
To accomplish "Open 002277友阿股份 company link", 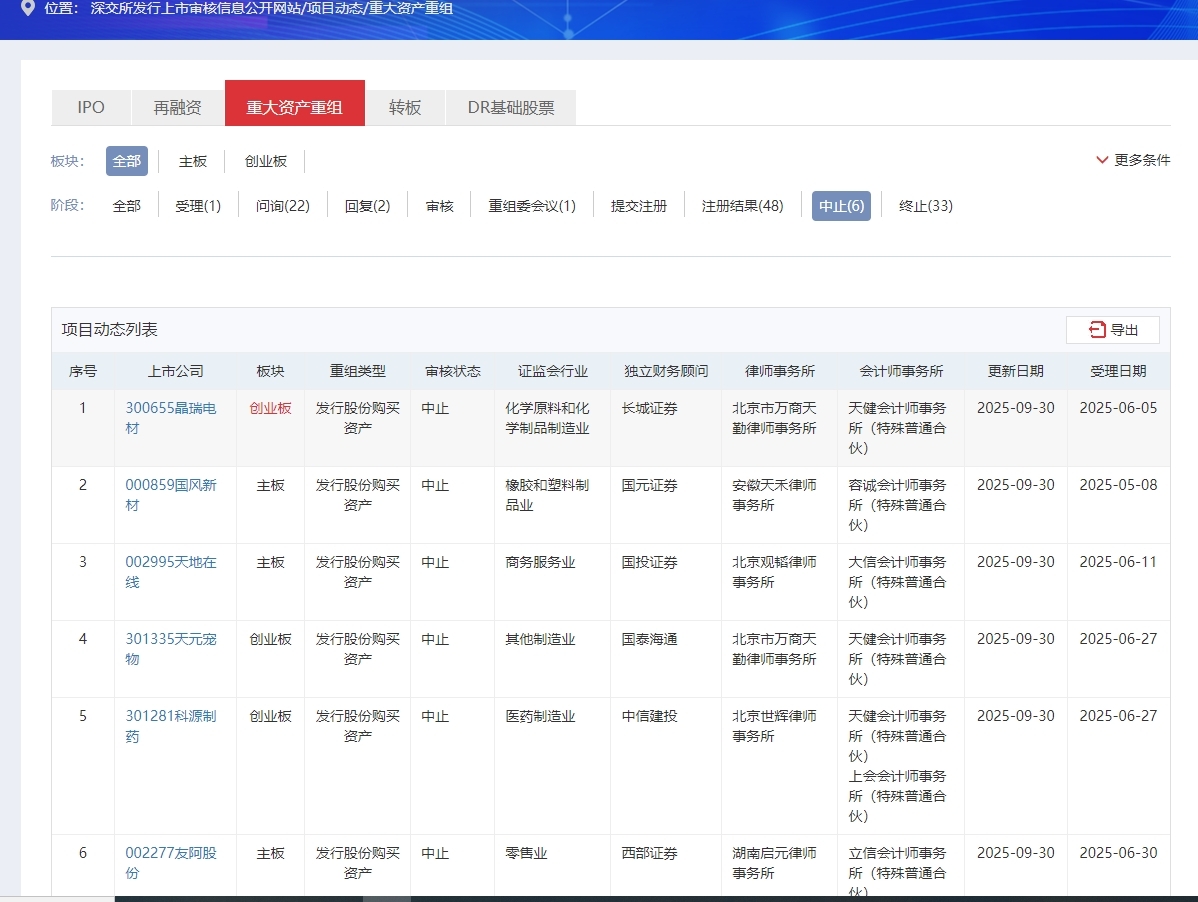I will click(171, 863).
